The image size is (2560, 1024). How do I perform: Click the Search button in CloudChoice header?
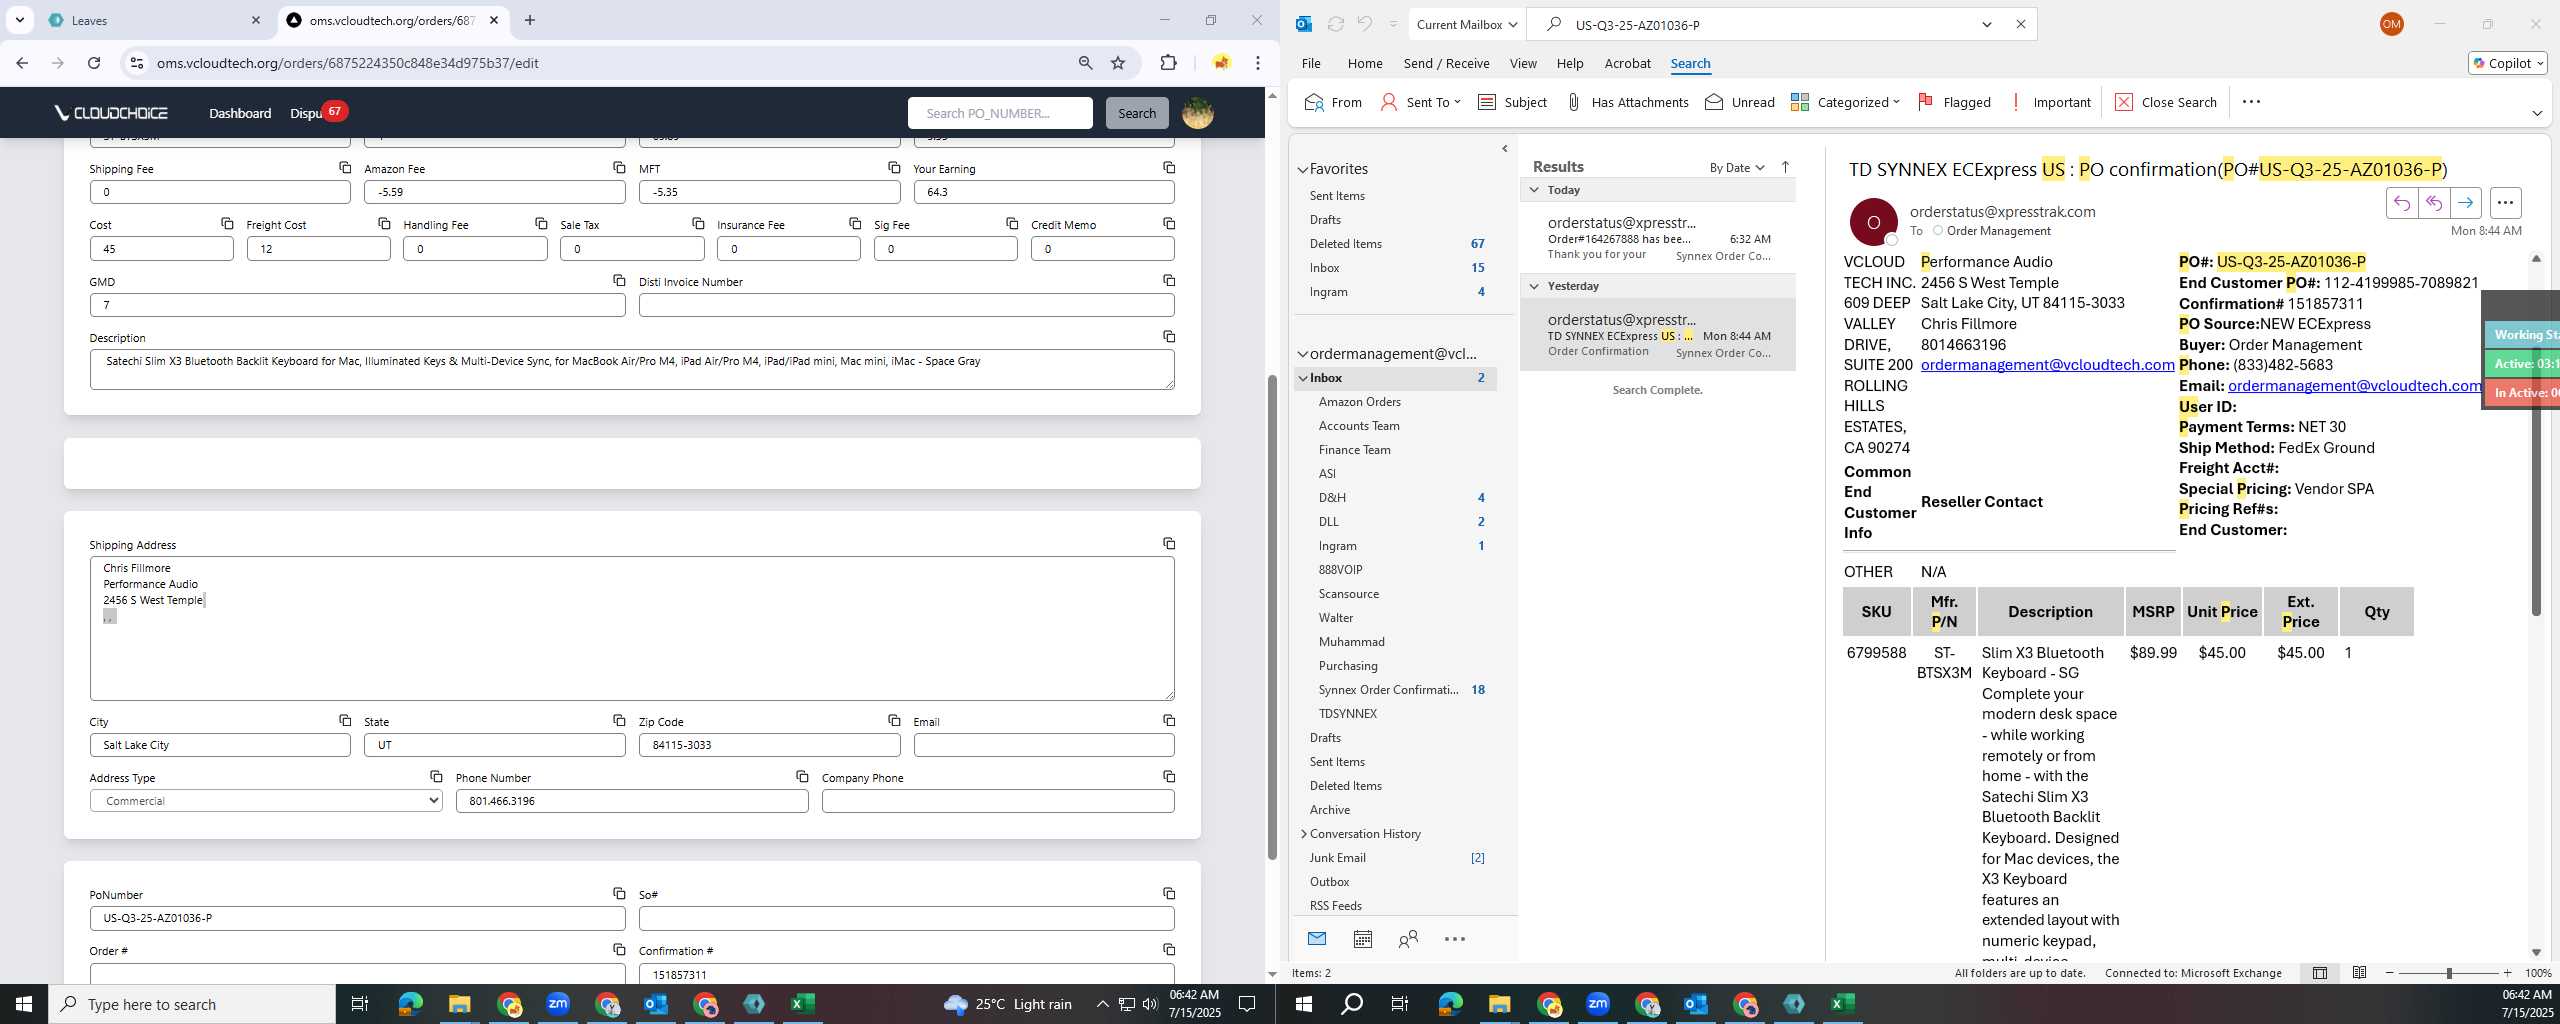[1137, 113]
